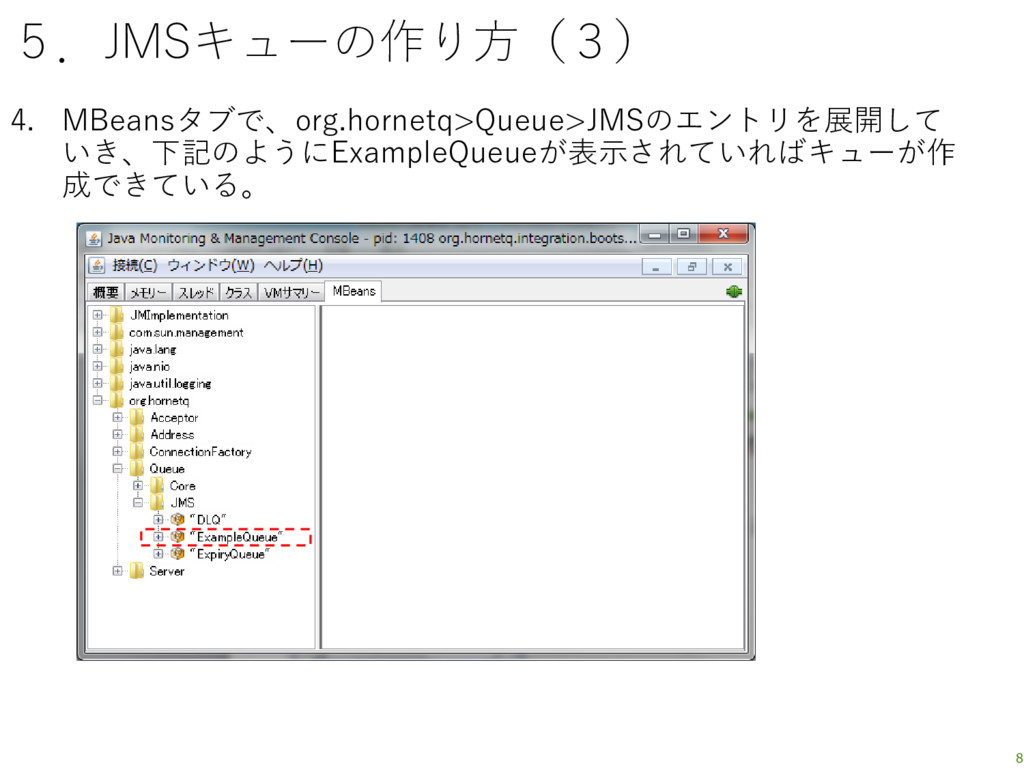
Task: Click the Queue folder icon
Action: (x=136, y=468)
